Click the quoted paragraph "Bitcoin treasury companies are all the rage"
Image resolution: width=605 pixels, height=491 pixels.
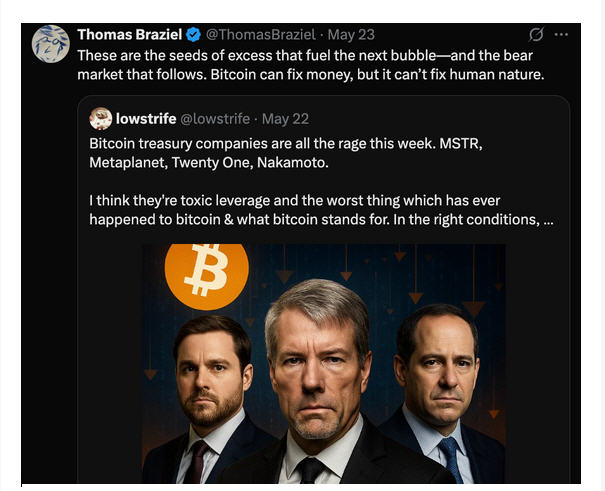click(285, 153)
